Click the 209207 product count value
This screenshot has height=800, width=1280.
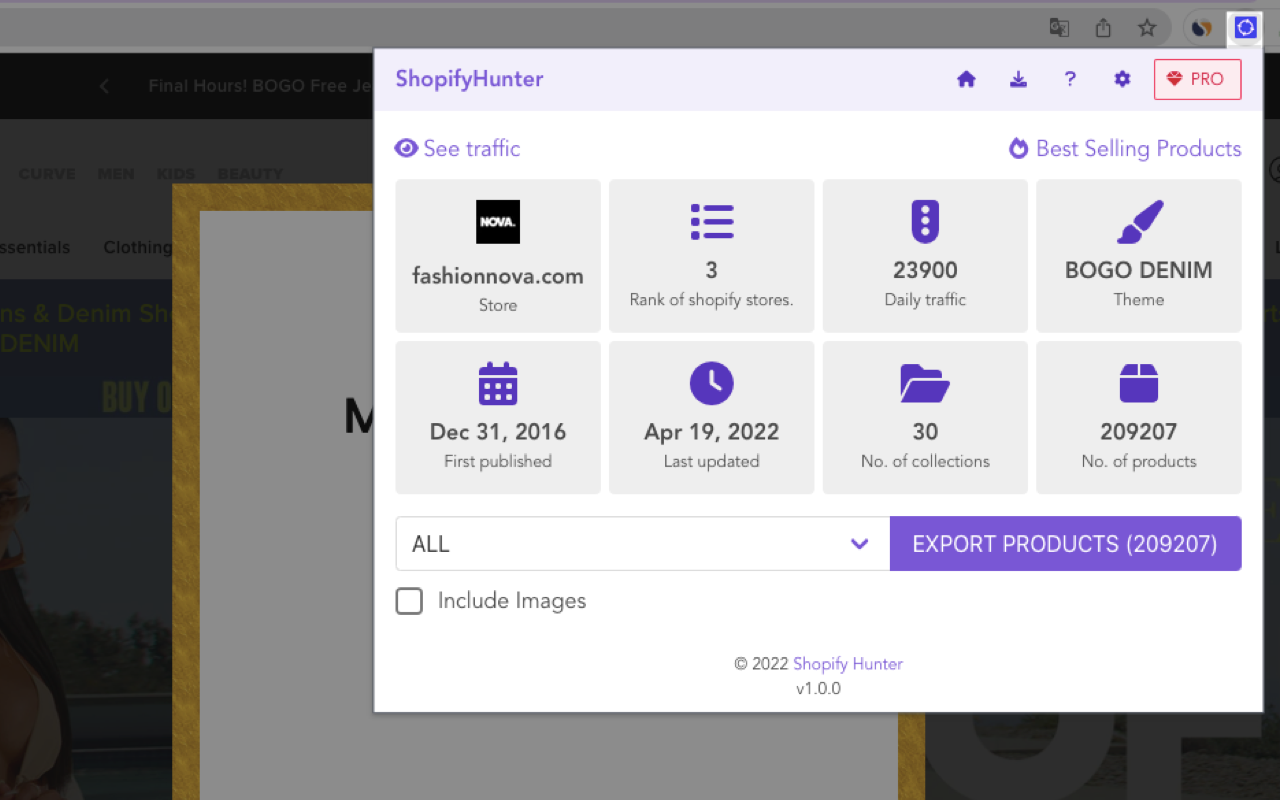[x=1139, y=432]
